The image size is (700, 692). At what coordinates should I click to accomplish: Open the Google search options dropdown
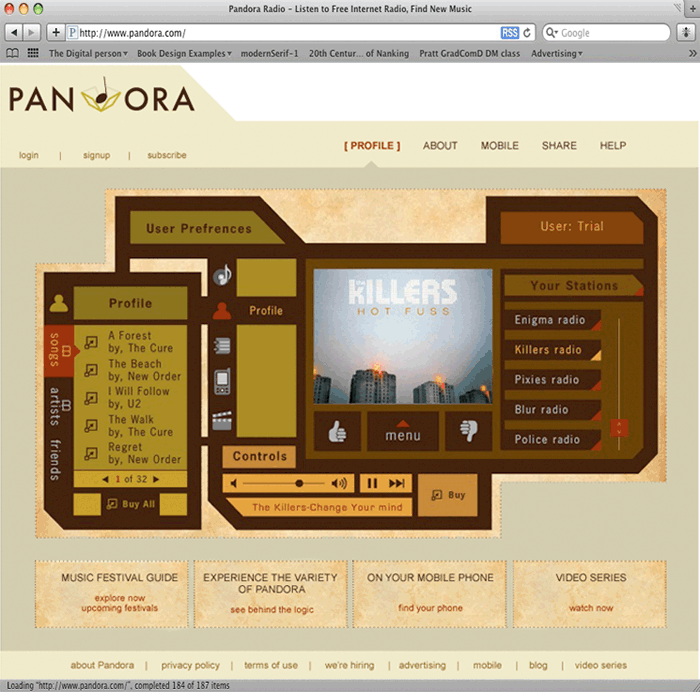(x=552, y=33)
